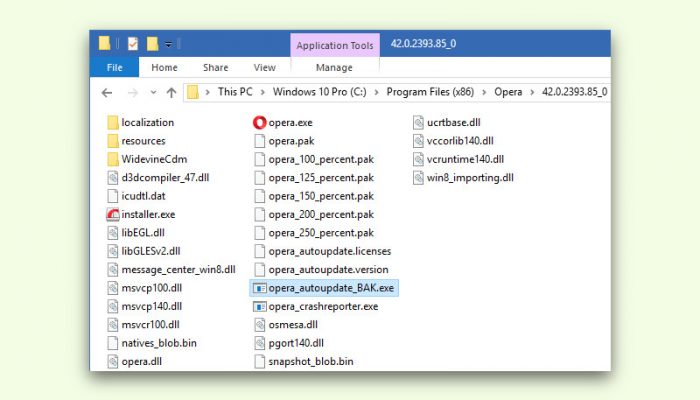Select the Application Tools contextual tab

335,45
